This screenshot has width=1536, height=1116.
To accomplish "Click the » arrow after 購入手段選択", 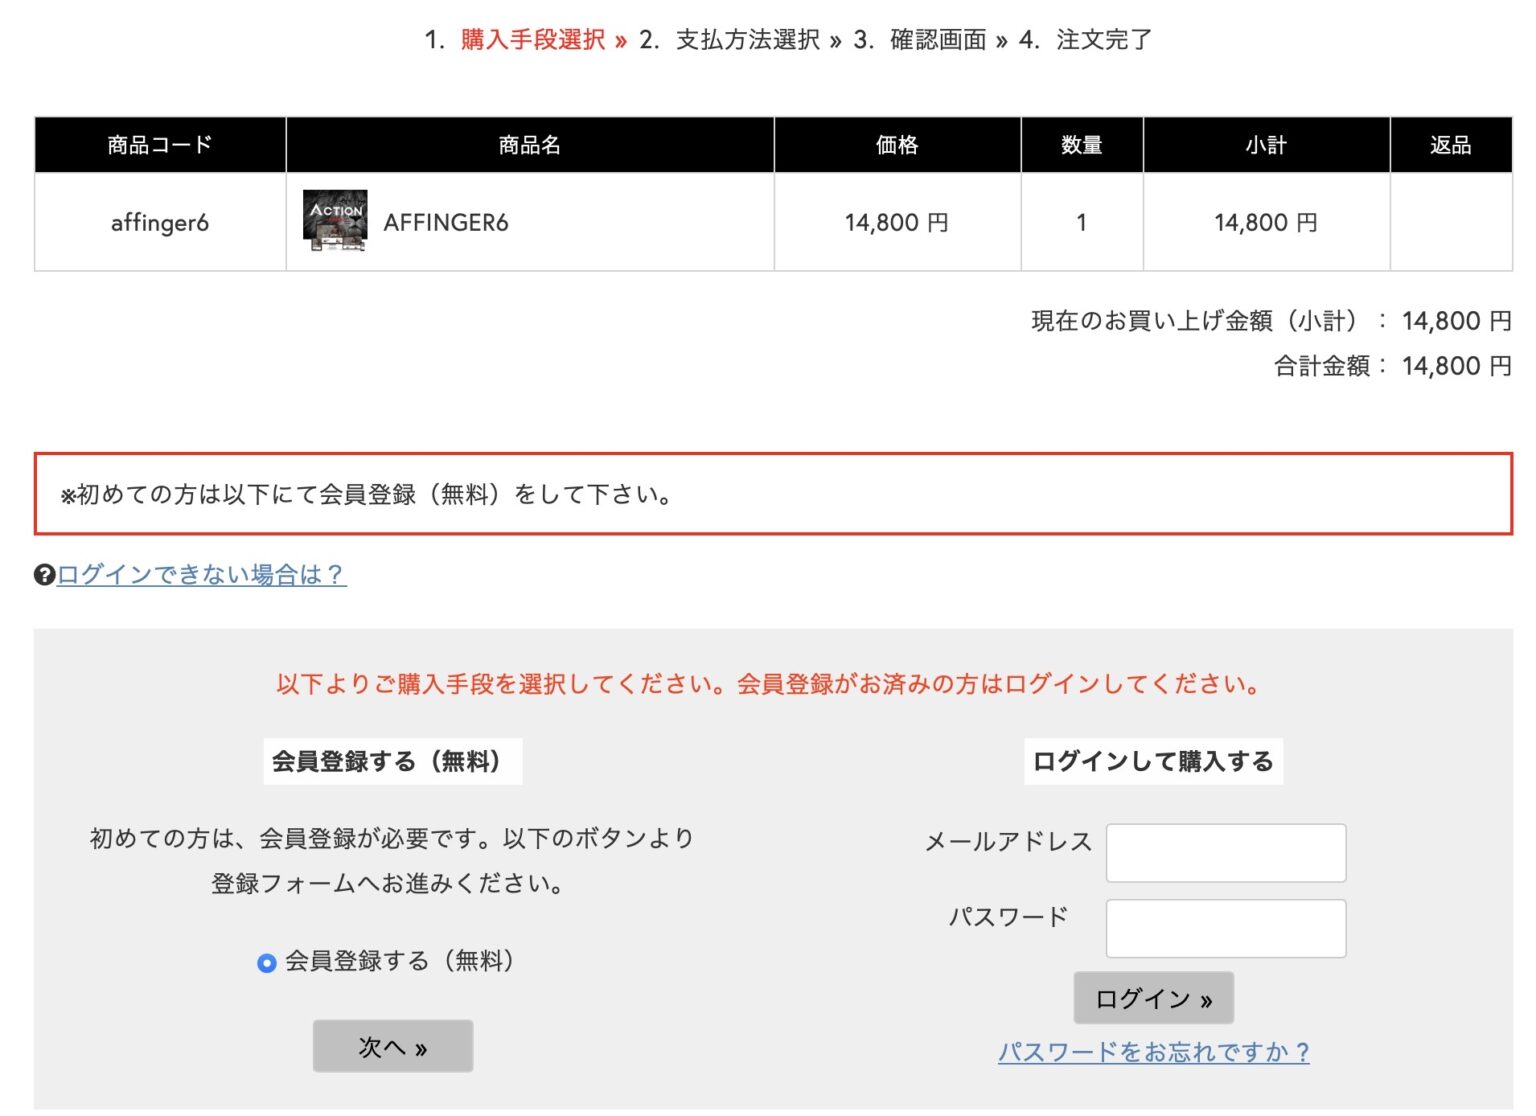I will 620,41.
